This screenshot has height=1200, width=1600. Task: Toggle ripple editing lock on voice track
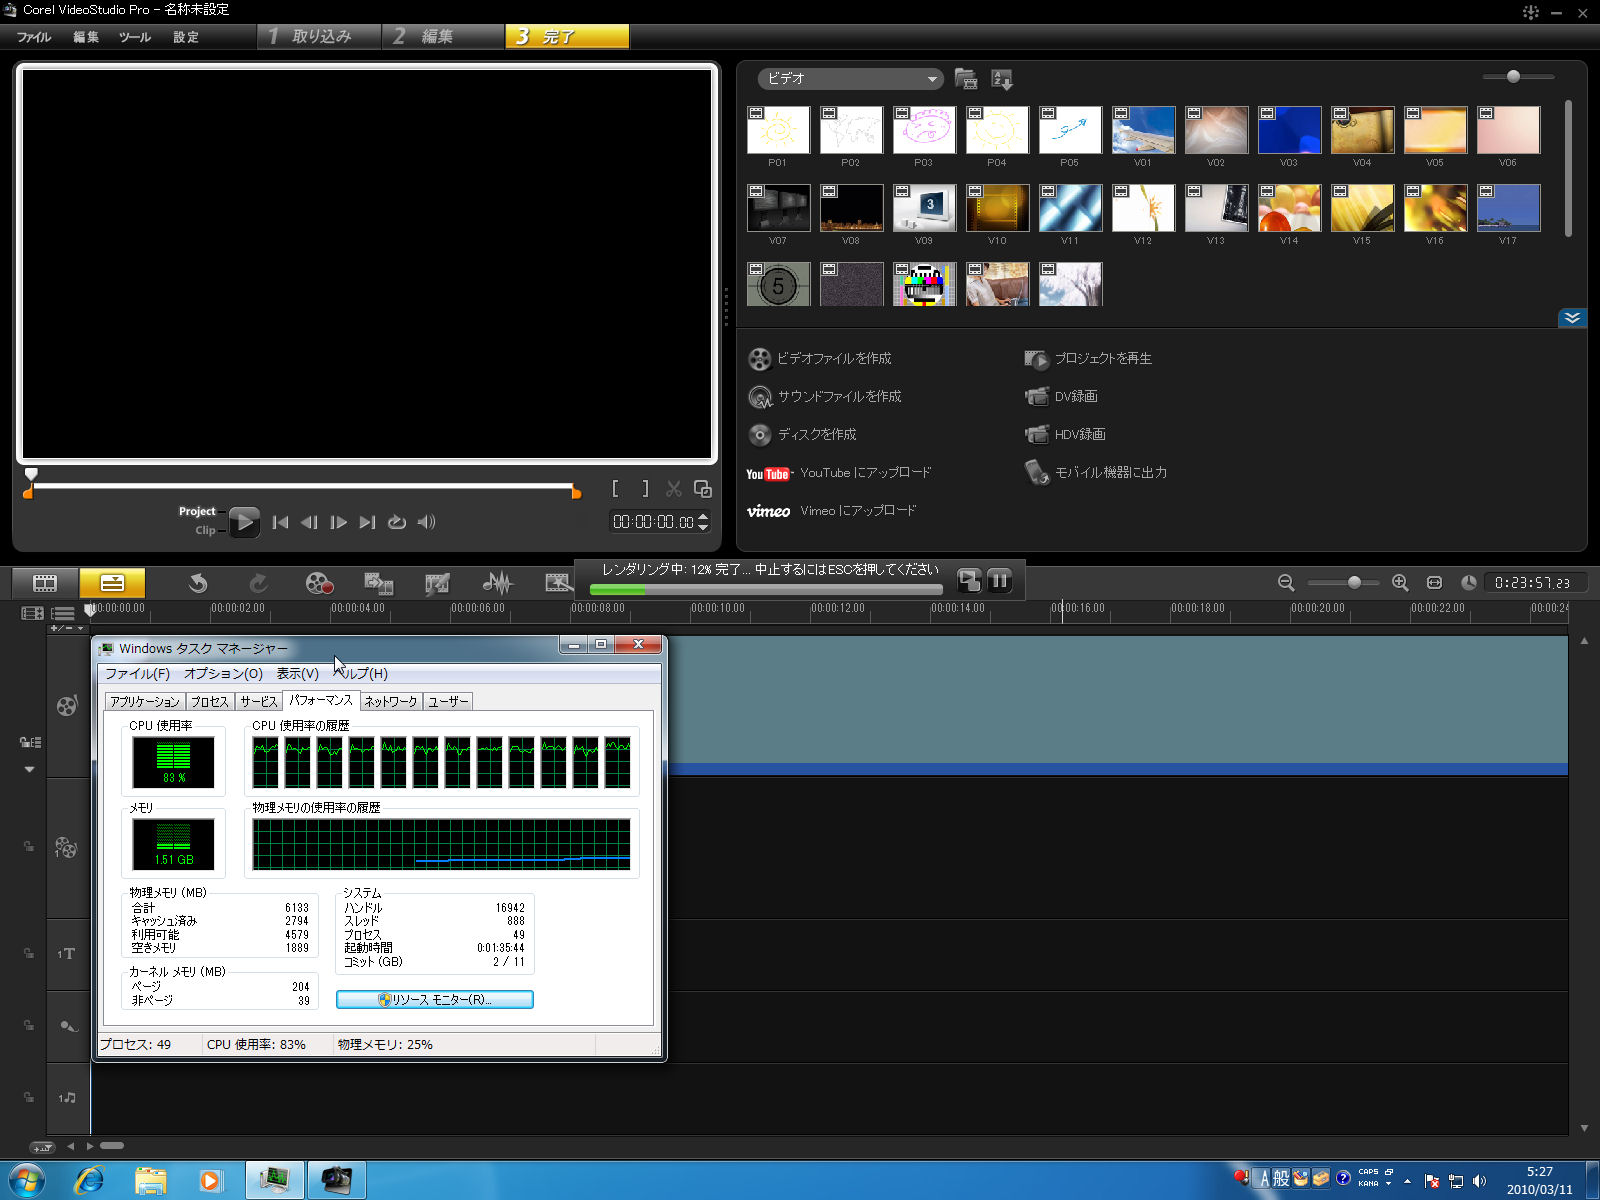tap(29, 1025)
